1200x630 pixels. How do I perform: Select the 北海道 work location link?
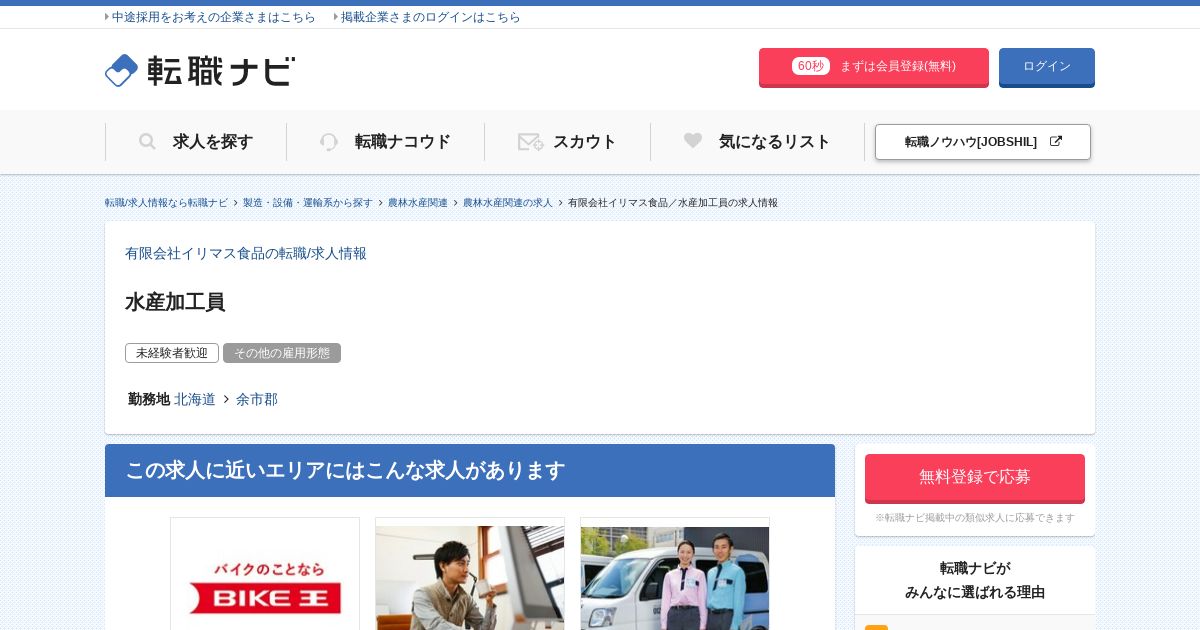[195, 400]
